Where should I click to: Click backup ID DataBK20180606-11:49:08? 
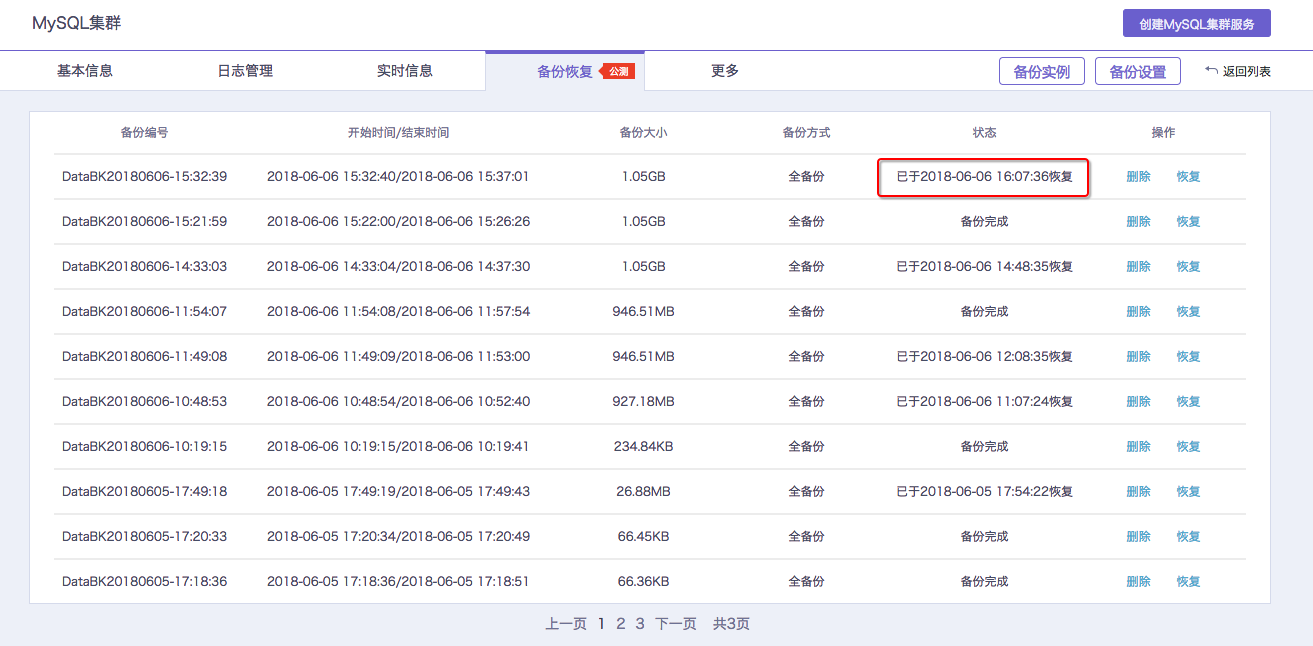tap(144, 357)
